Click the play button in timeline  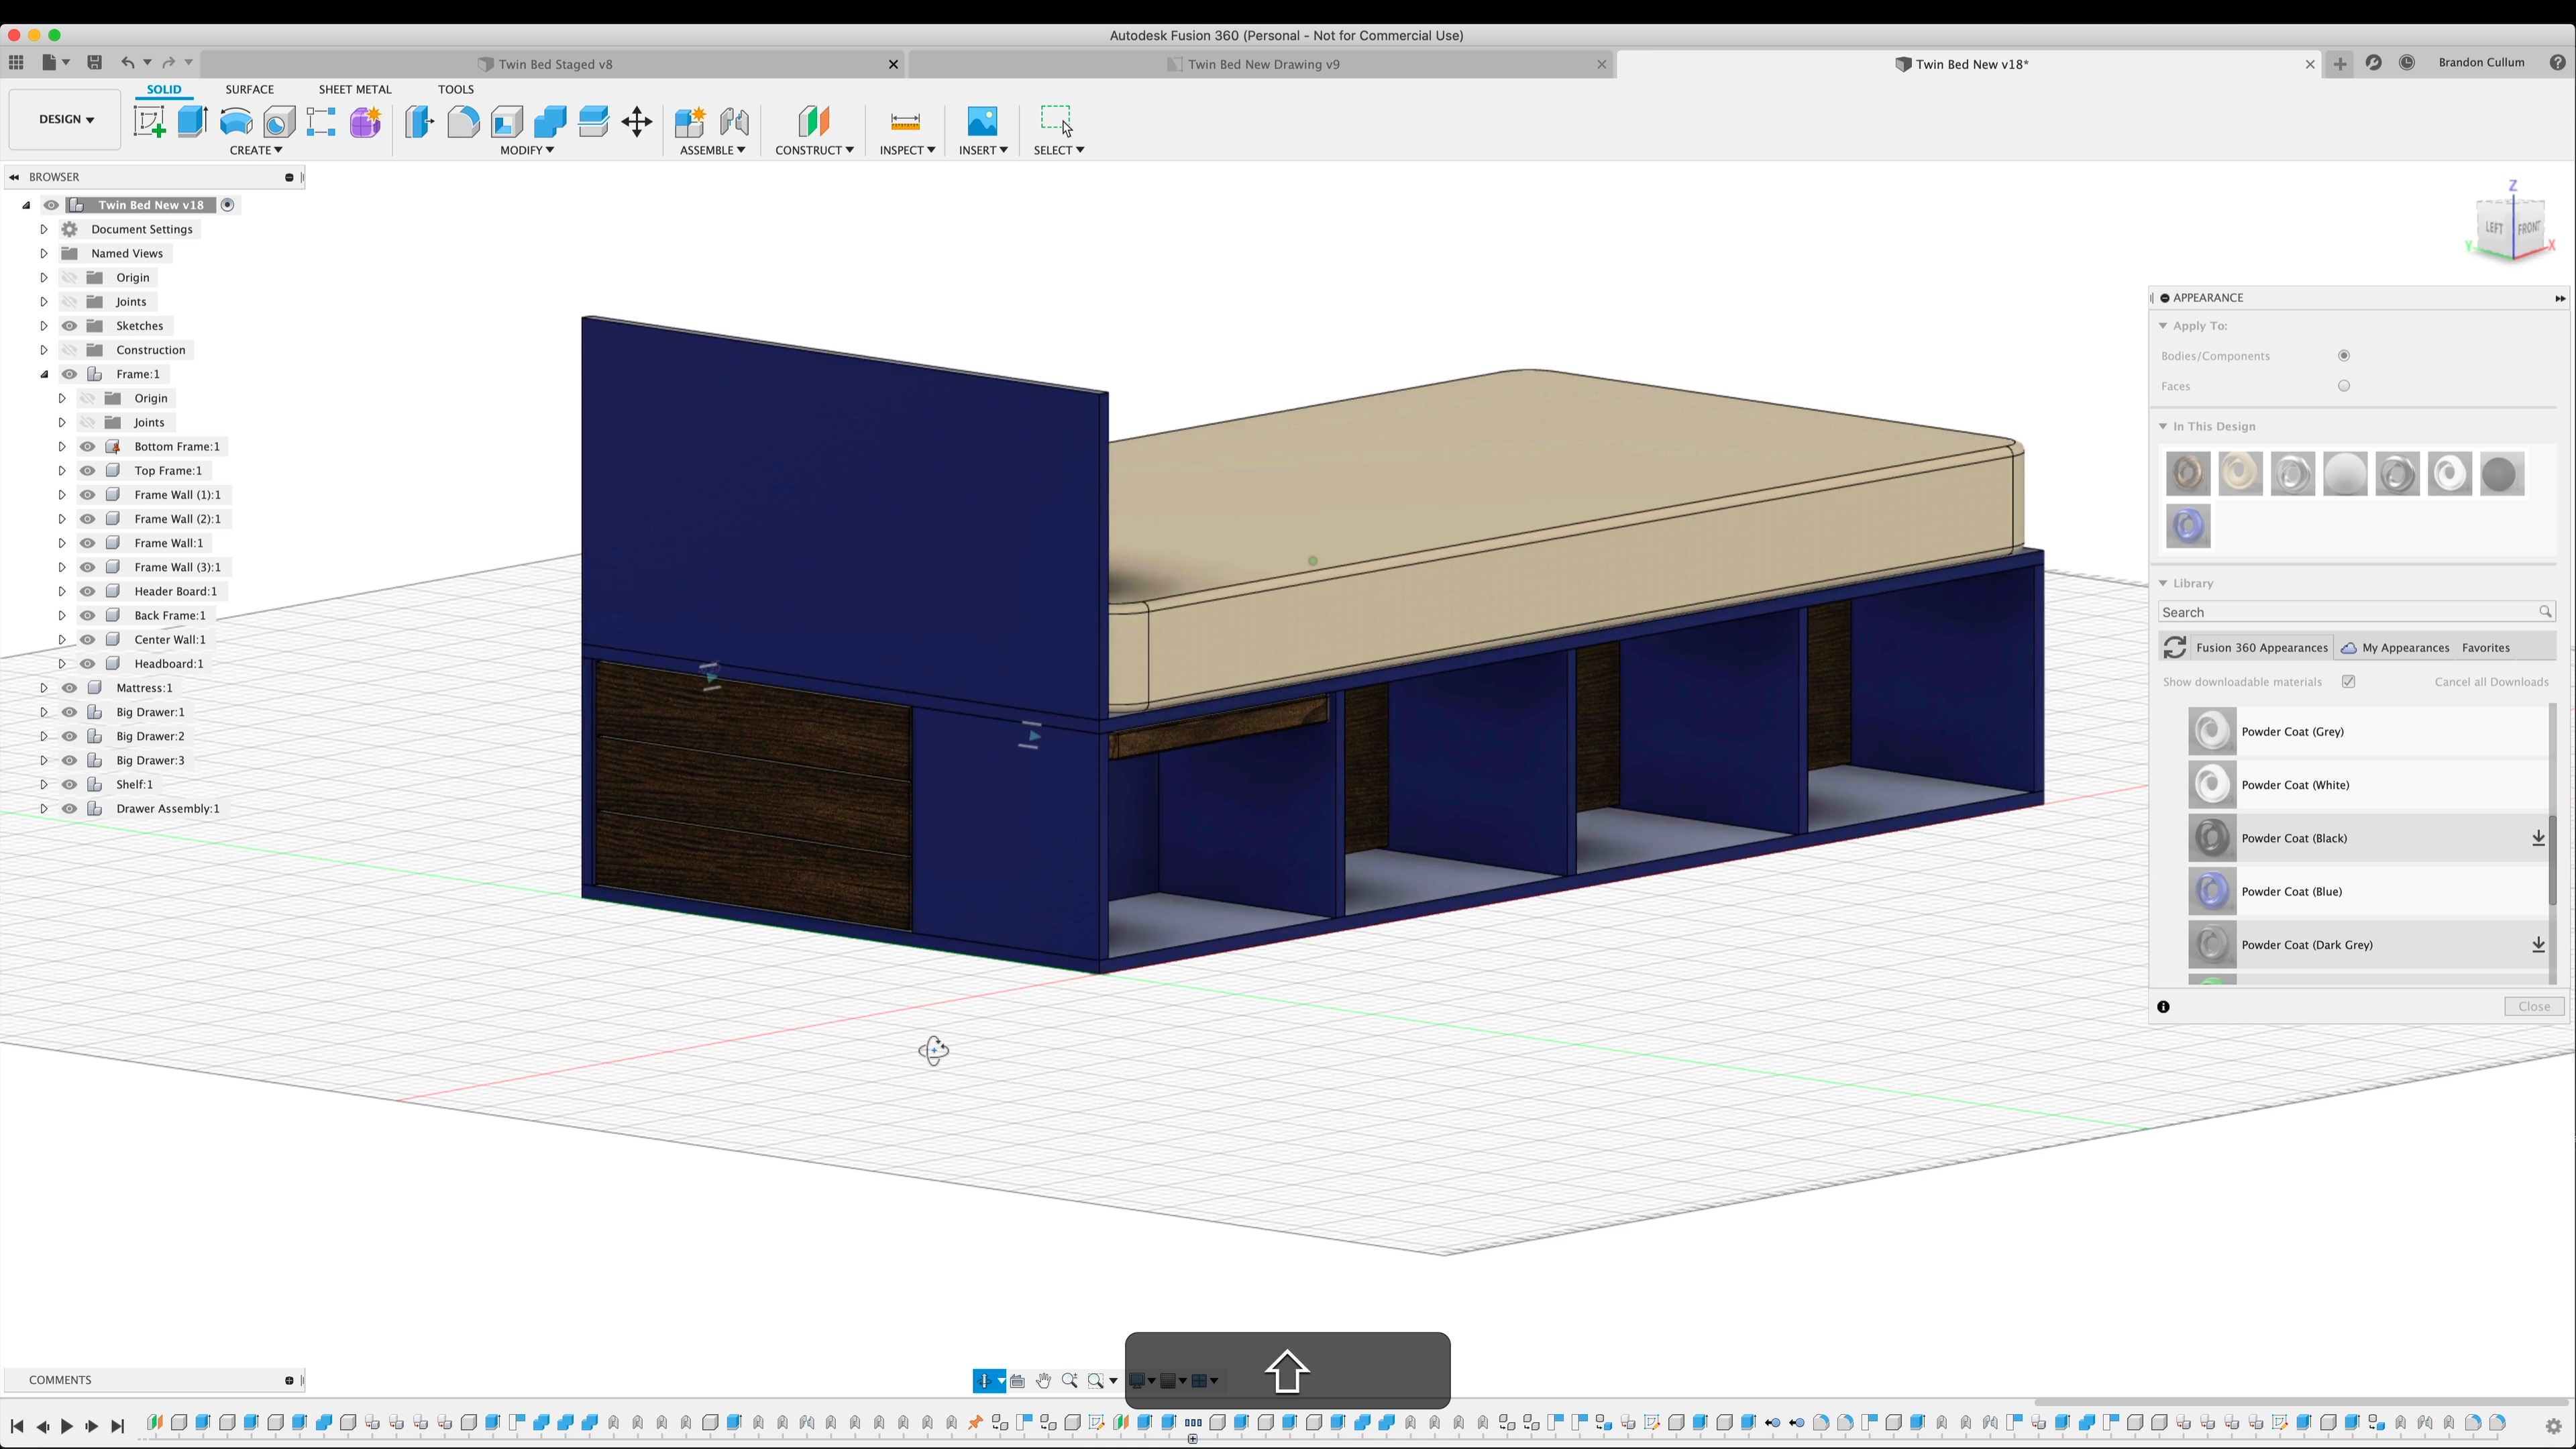66,1427
